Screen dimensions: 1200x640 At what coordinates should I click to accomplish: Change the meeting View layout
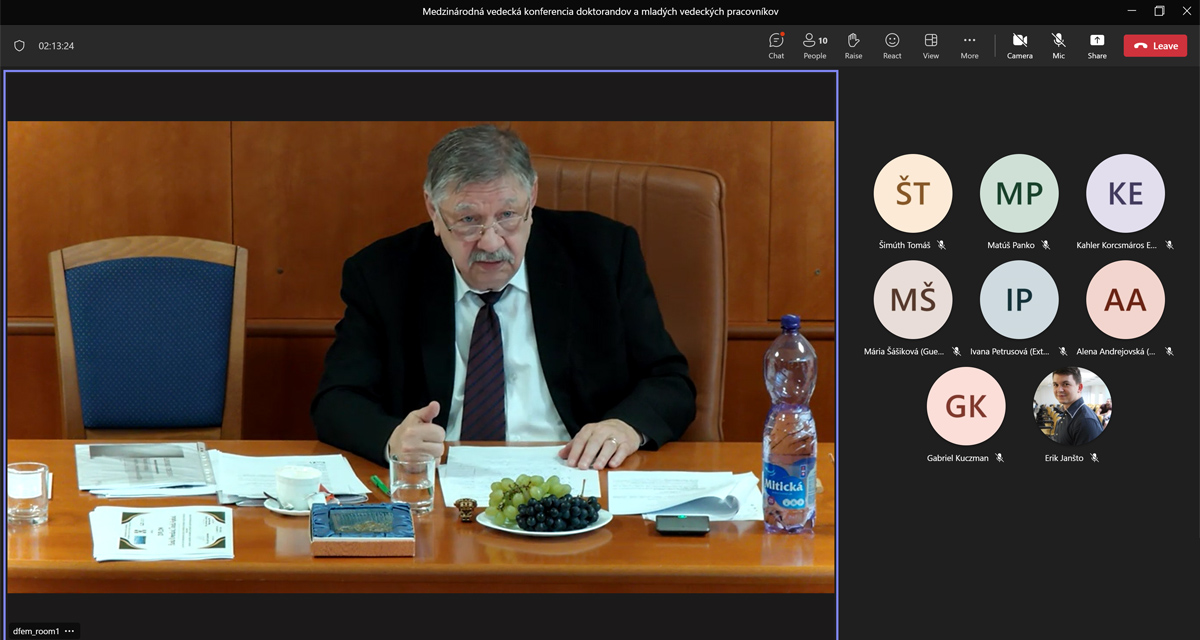point(931,45)
